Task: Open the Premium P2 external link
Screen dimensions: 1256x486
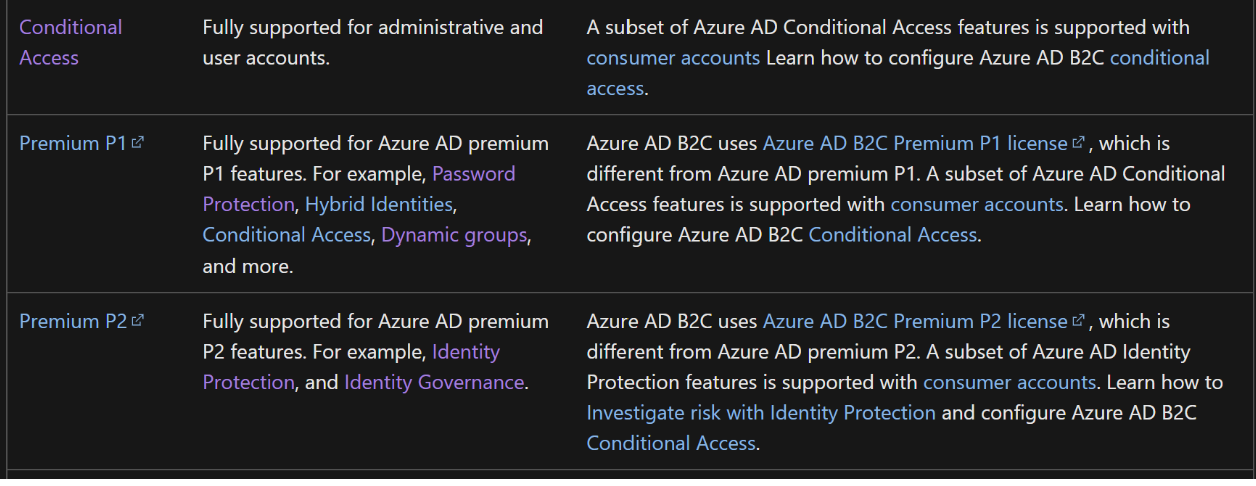Action: [73, 321]
